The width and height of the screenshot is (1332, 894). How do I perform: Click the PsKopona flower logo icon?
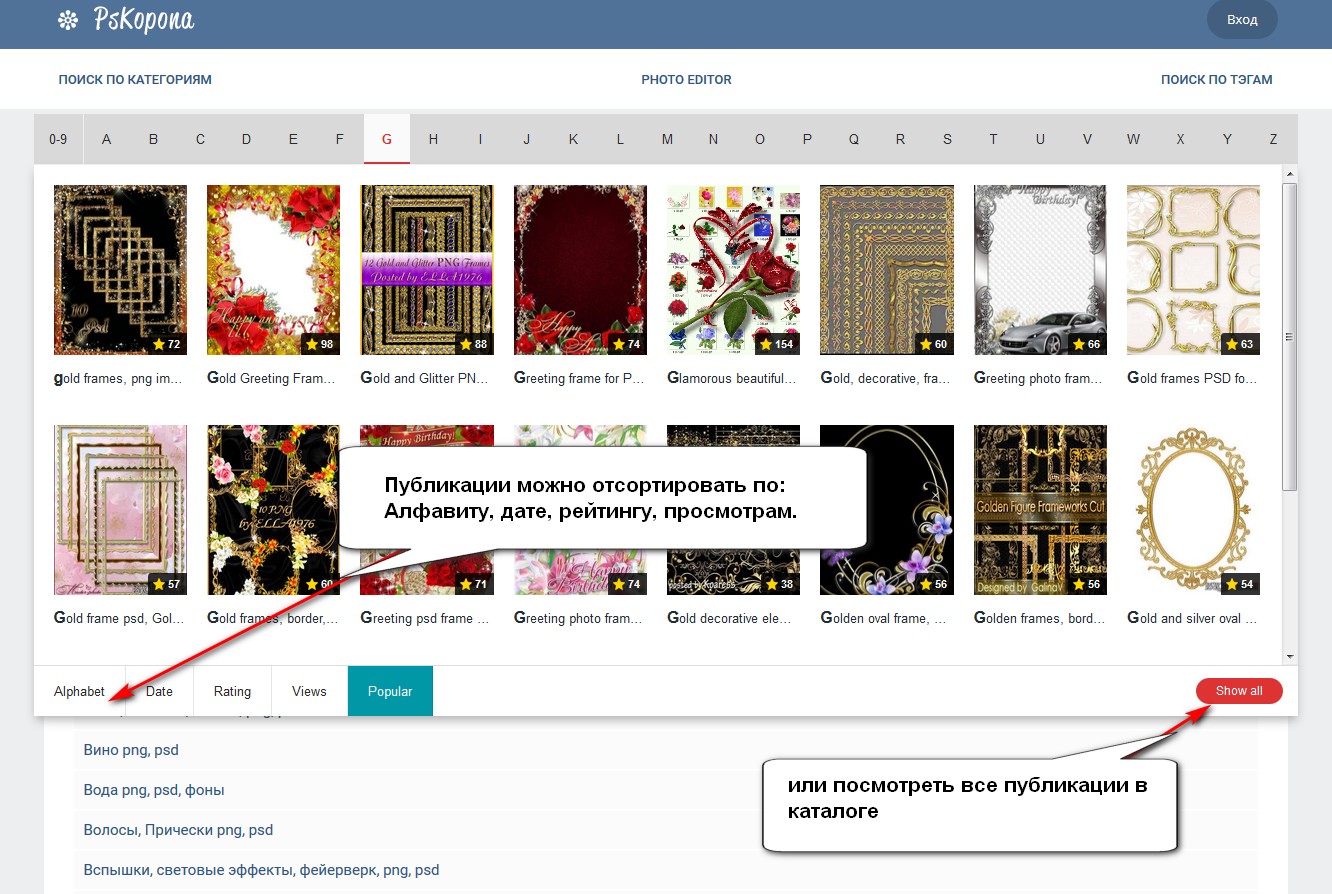[68, 20]
